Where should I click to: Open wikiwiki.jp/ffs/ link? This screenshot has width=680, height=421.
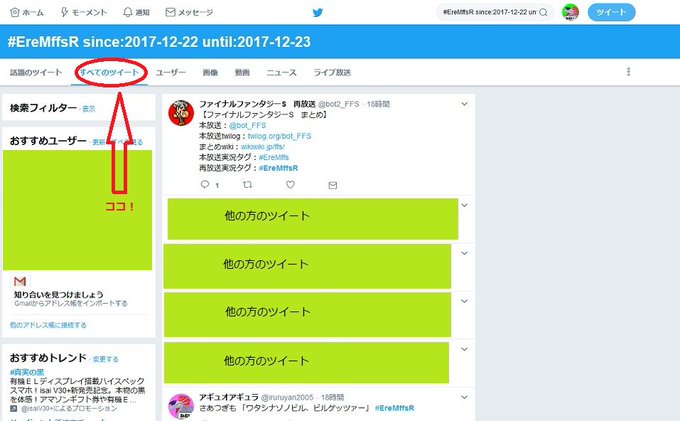pos(263,147)
